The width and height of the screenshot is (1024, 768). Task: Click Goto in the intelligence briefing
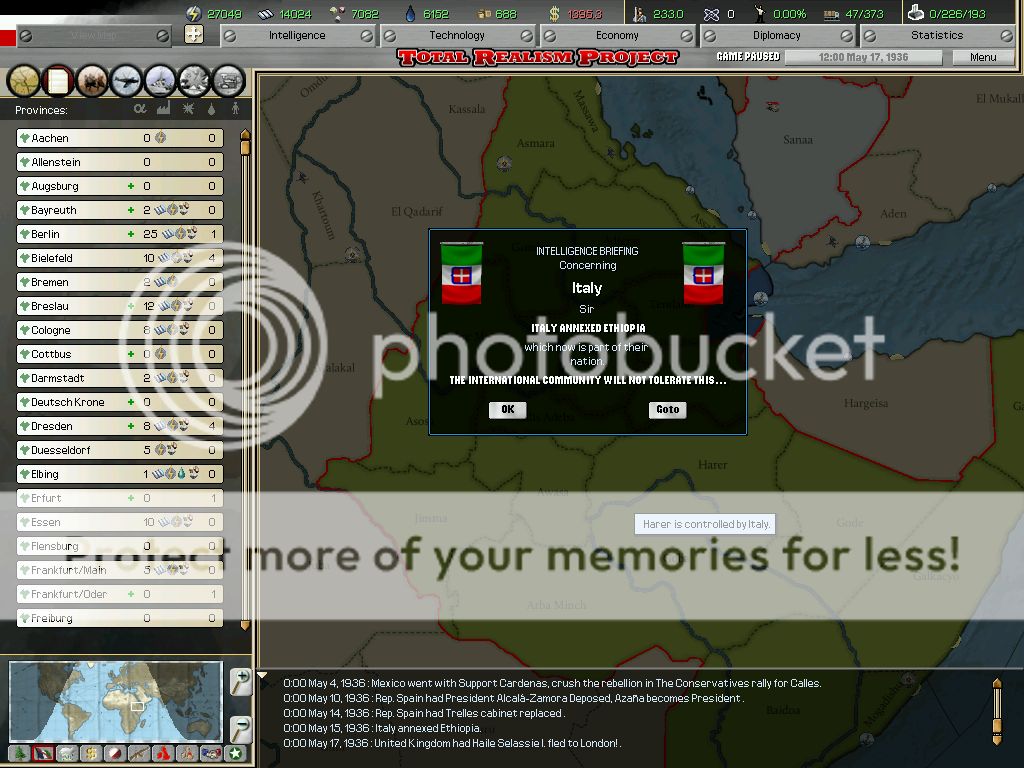(667, 409)
